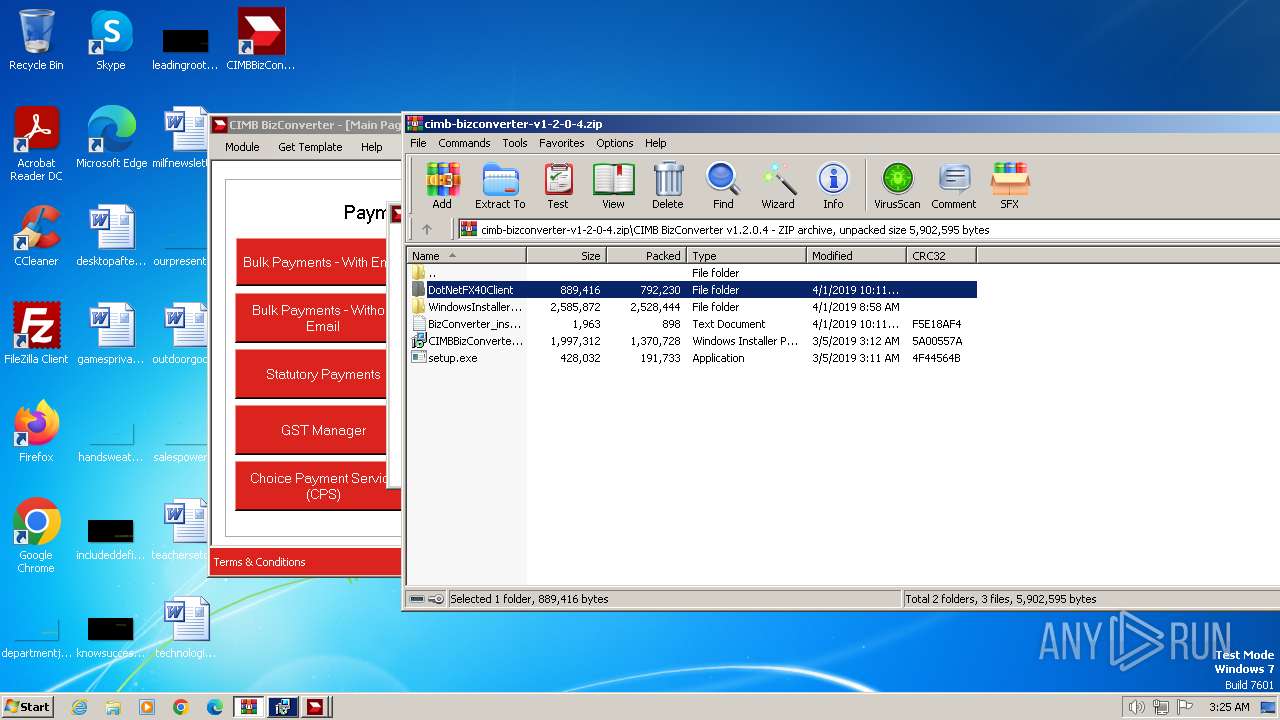
Task: Open Help menu in CIMB BizConverter
Action: coord(372,147)
